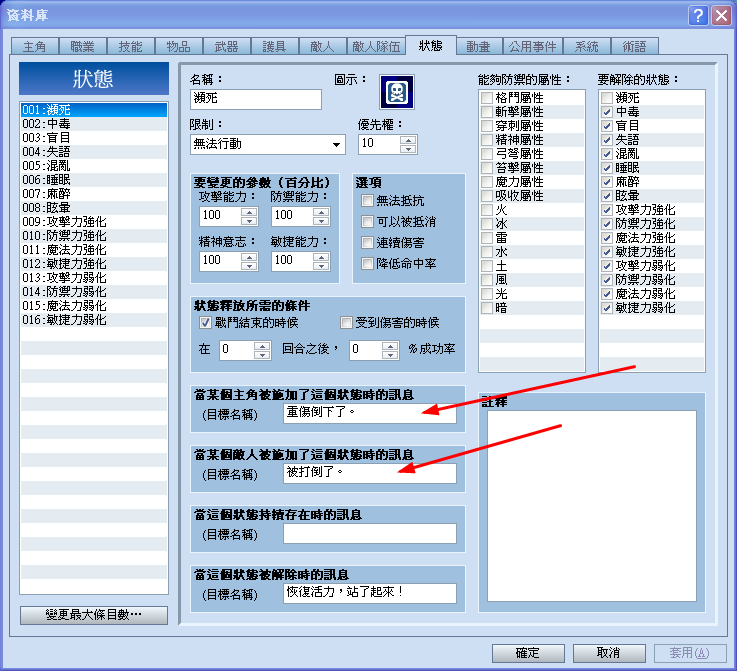Uncheck 敏捷力弱化 in states to remove

click(607, 308)
